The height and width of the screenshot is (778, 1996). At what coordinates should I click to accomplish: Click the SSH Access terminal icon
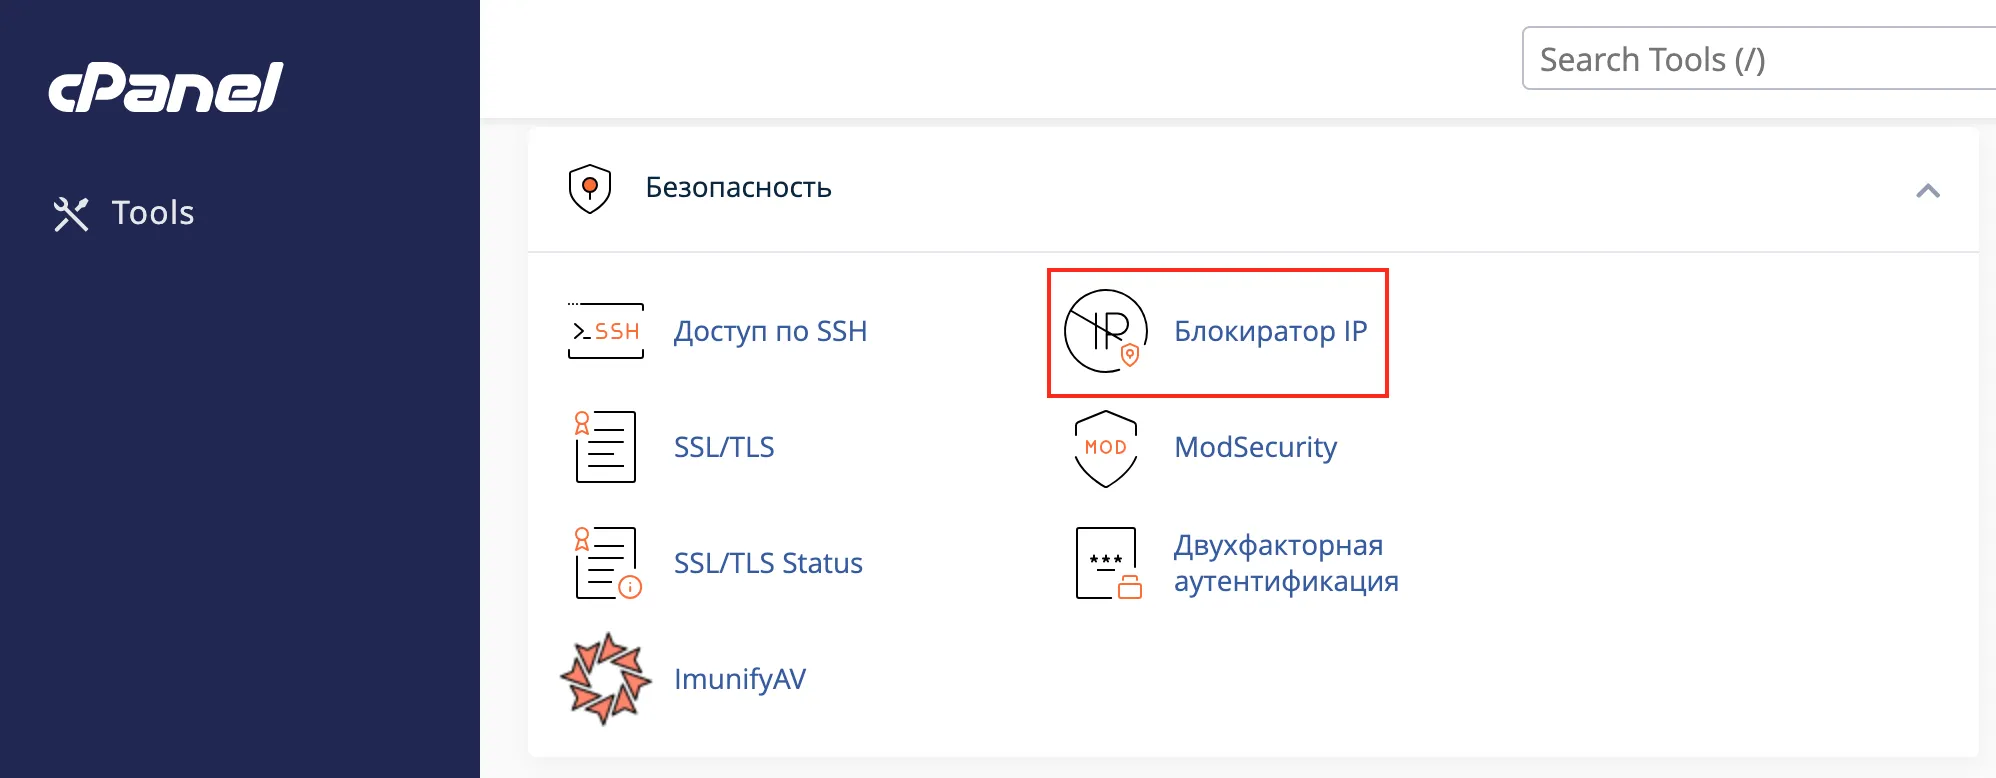(605, 331)
